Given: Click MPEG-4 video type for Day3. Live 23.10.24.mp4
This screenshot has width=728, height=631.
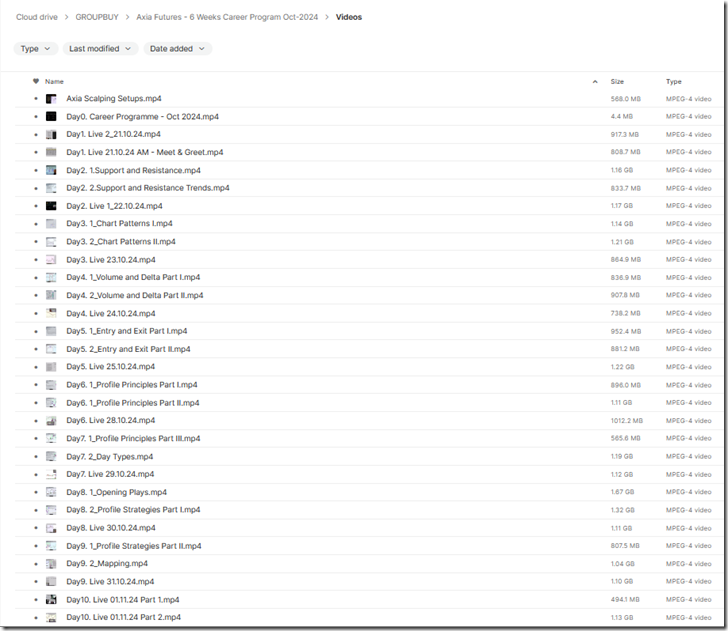Looking at the screenshot, I should [x=689, y=260].
